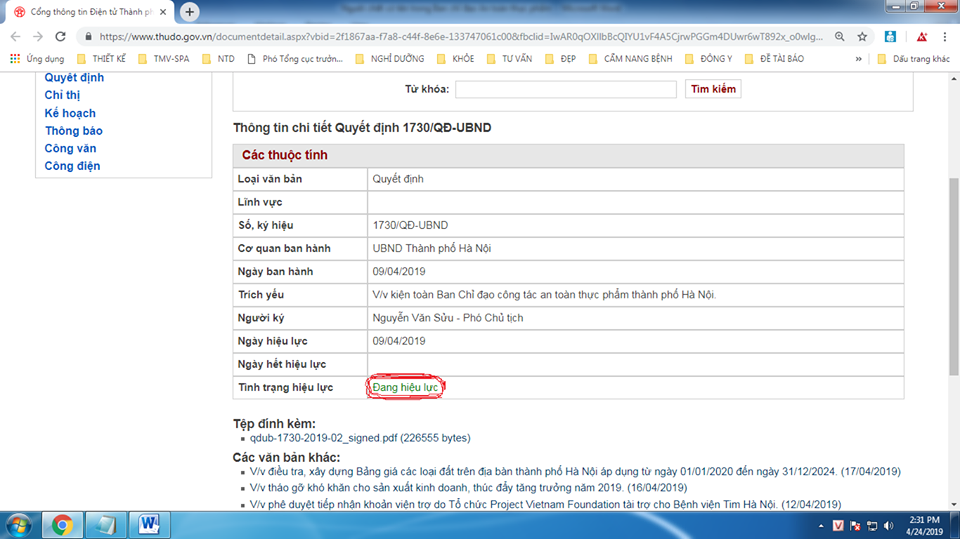Click the Tìm kiếm button
Image resolution: width=960 pixels, height=539 pixels.
[713, 89]
